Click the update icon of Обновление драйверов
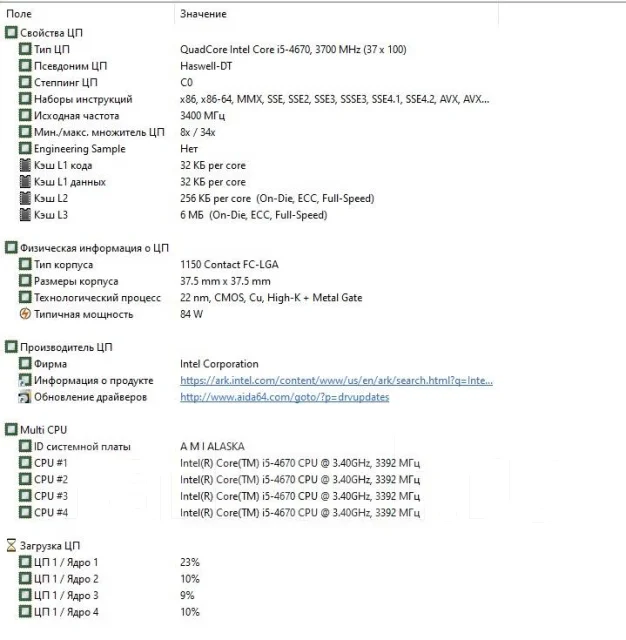Image resolution: width=626 pixels, height=640 pixels. (x=25, y=397)
